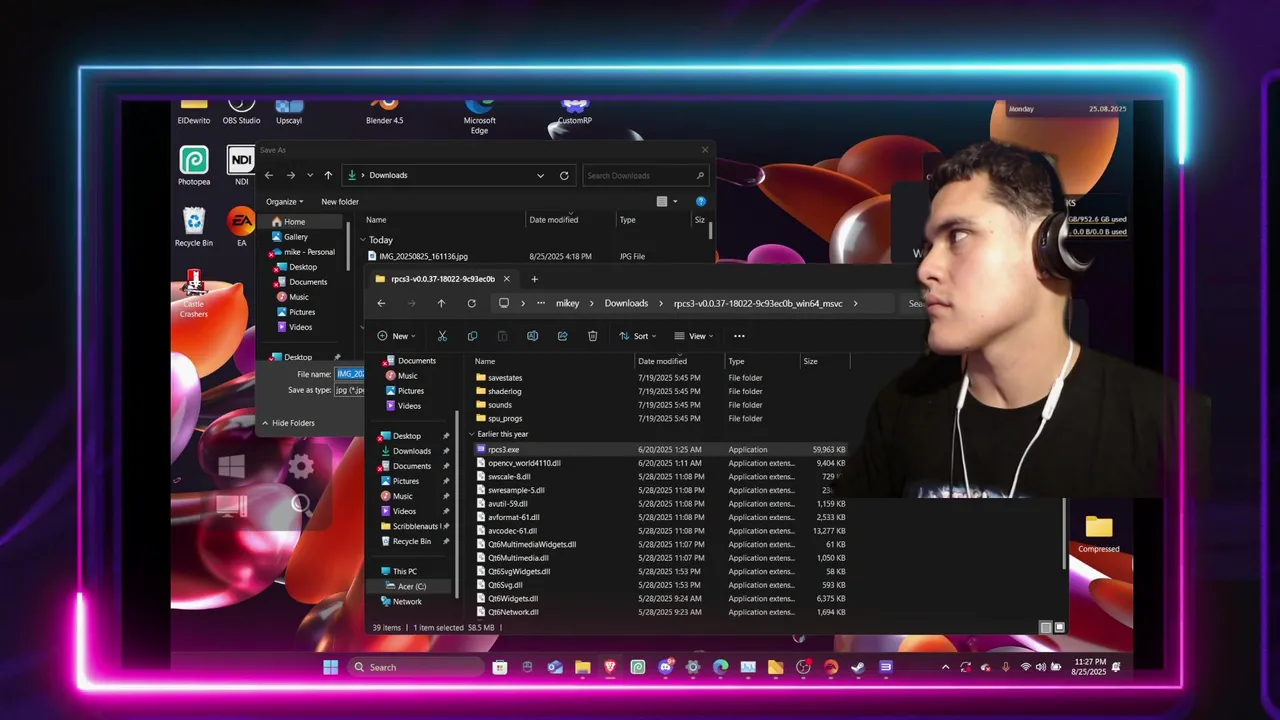Sort by Date modified column in Explorer
Viewport: 1280px width, 720px height.
point(662,361)
